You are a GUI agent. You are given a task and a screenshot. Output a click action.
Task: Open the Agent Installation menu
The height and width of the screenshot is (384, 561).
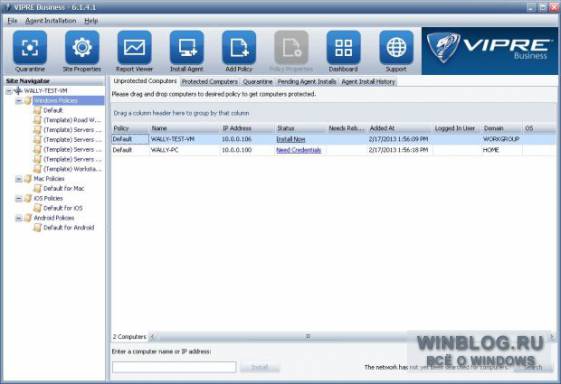50,21
